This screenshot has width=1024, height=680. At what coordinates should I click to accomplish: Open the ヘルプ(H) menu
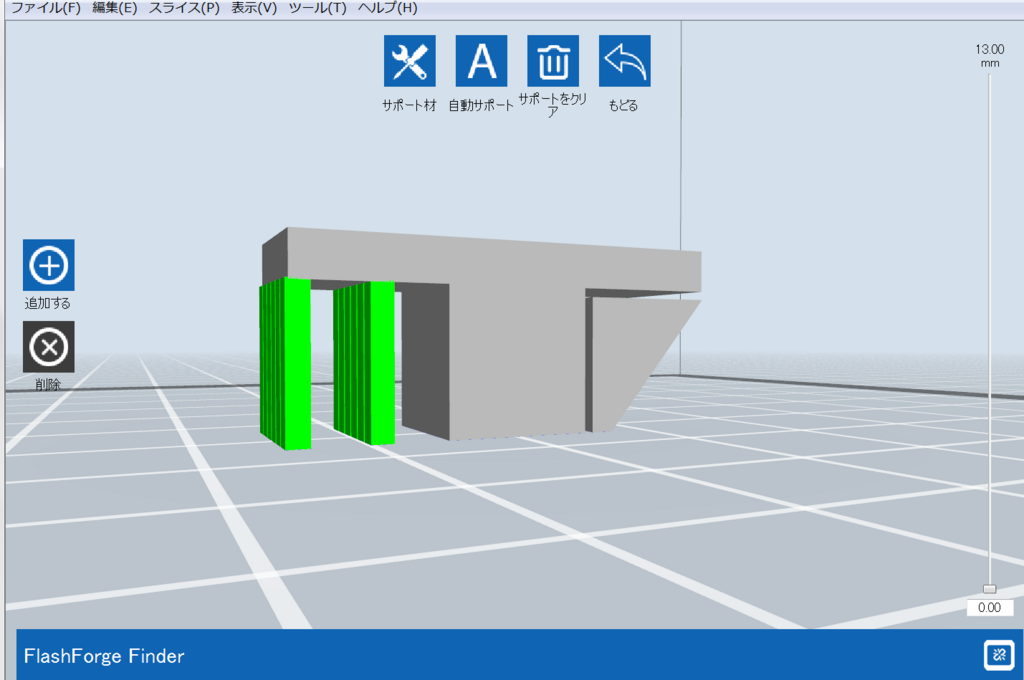[x=387, y=8]
